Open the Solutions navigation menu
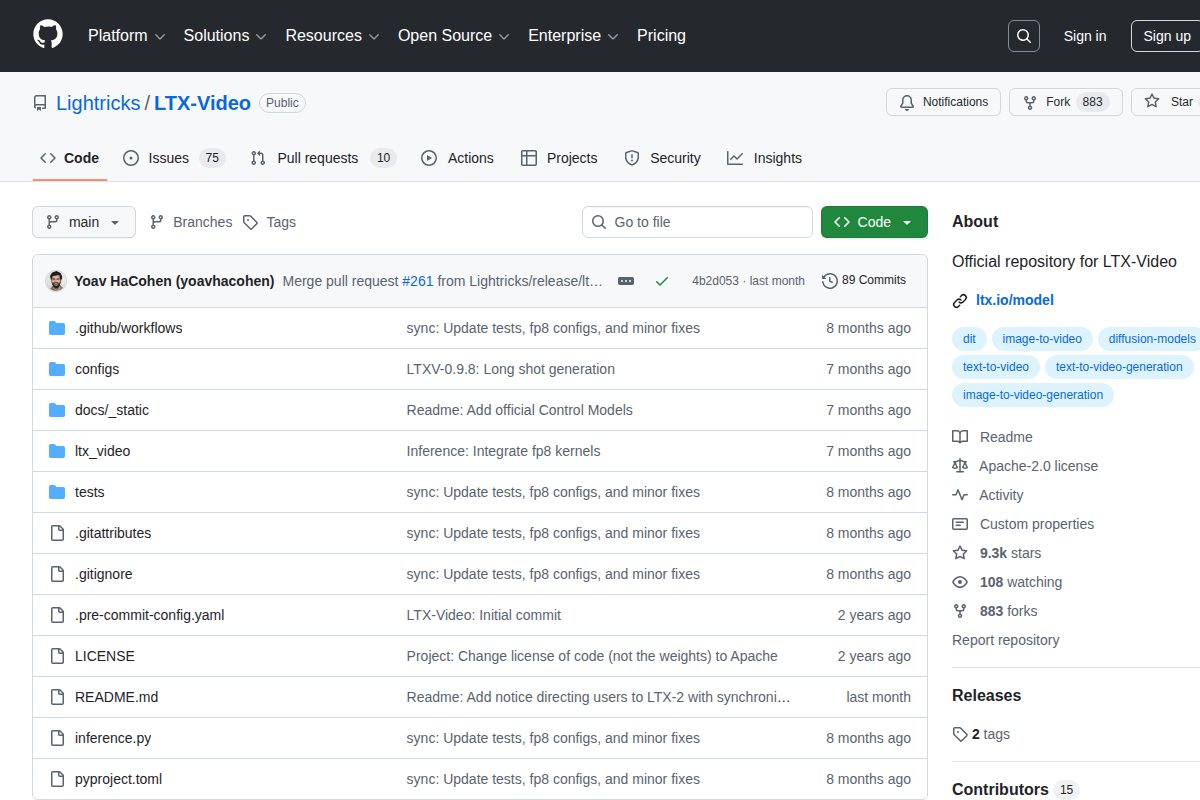1200x800 pixels. coord(225,36)
